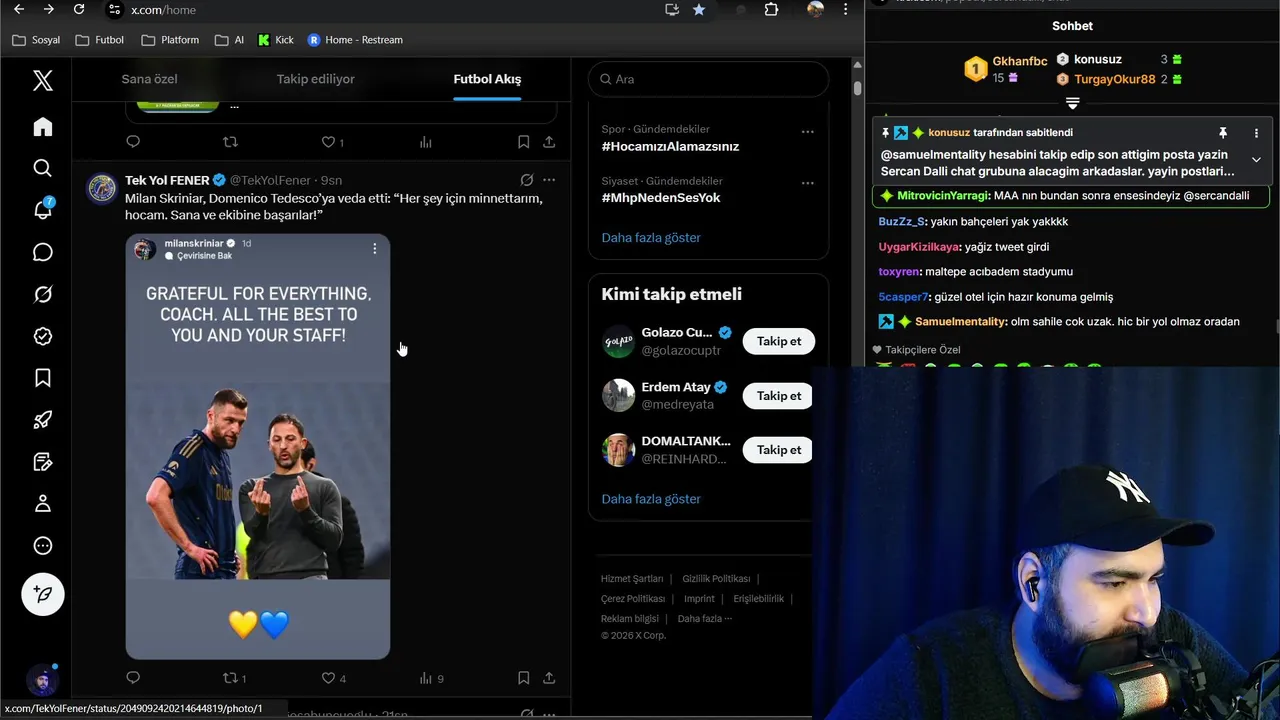This screenshot has height=720, width=1280.
Task: Follow DOMALTANK... with Takip et
Action: 779,450
